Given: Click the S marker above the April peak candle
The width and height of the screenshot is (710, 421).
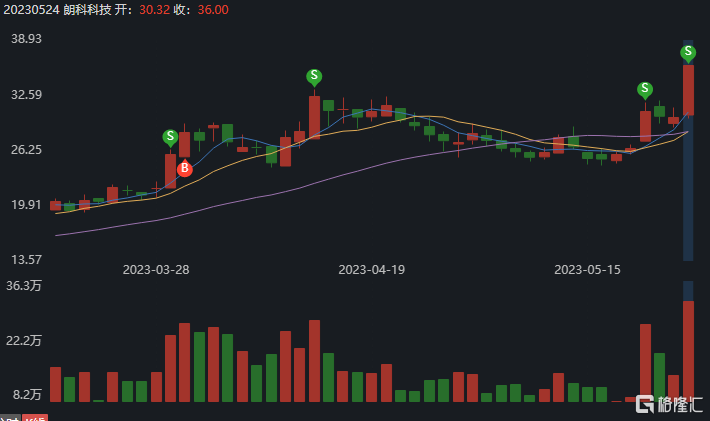Looking at the screenshot, I should pos(314,77).
